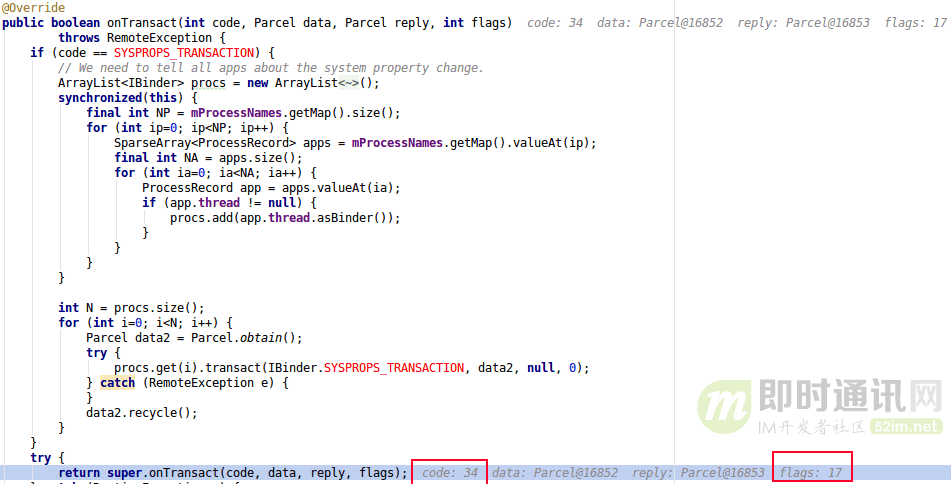
Task: Click the 'throws RemoteException' clause
Action: 135,38
